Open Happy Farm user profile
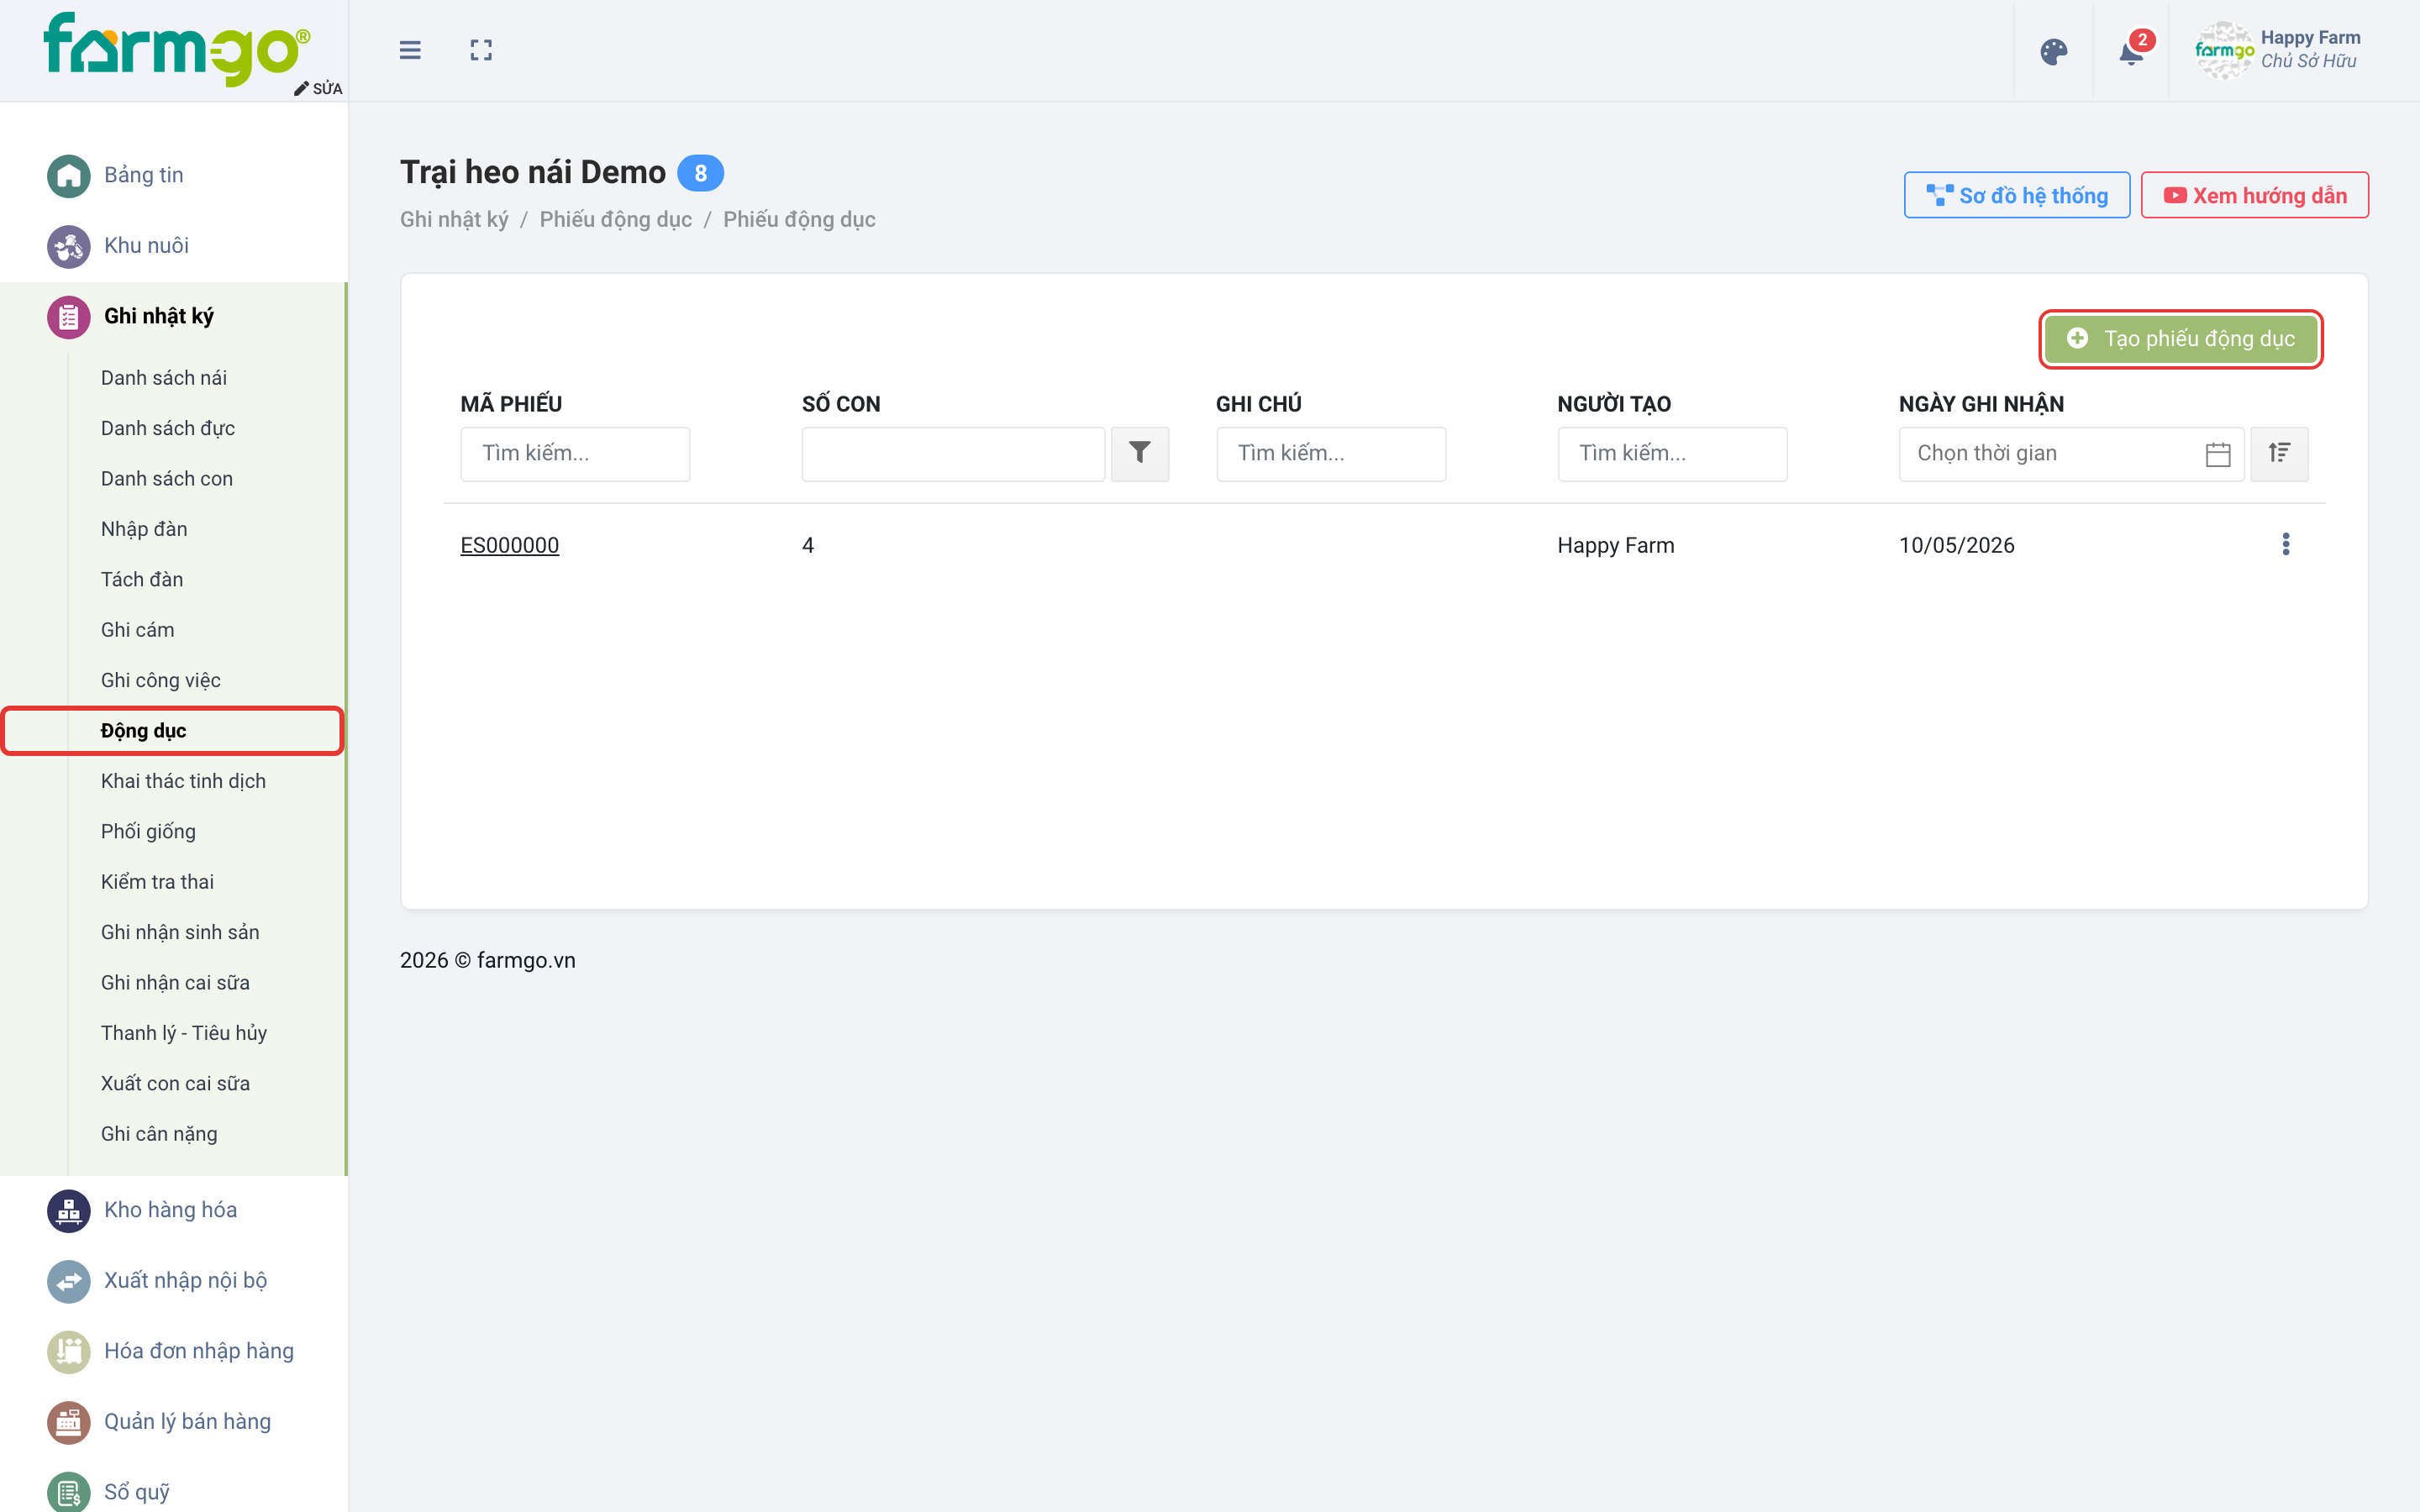This screenshot has width=2420, height=1512. pyautogui.click(x=2277, y=50)
